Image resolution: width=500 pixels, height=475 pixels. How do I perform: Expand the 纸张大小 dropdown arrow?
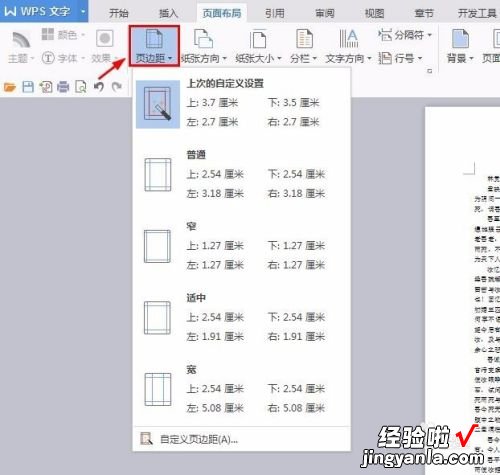pyautogui.click(x=280, y=59)
